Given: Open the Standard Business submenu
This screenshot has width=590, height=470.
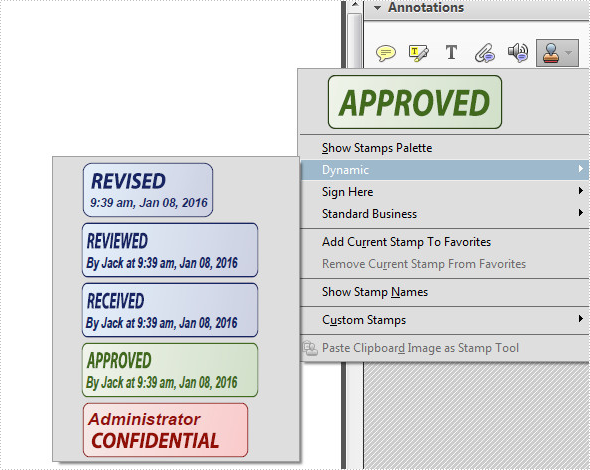Looking at the screenshot, I should (444, 214).
